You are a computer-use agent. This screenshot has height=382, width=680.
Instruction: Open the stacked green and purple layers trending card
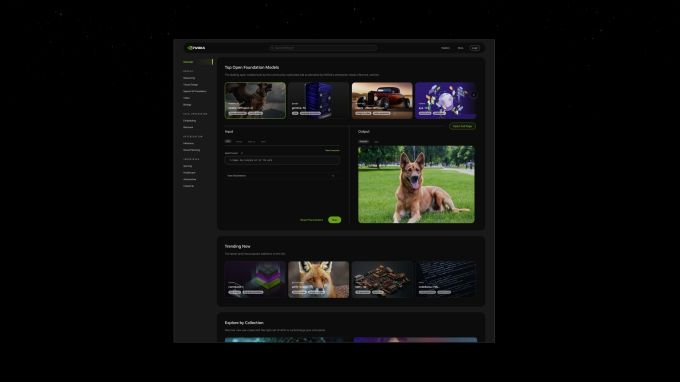coord(255,279)
